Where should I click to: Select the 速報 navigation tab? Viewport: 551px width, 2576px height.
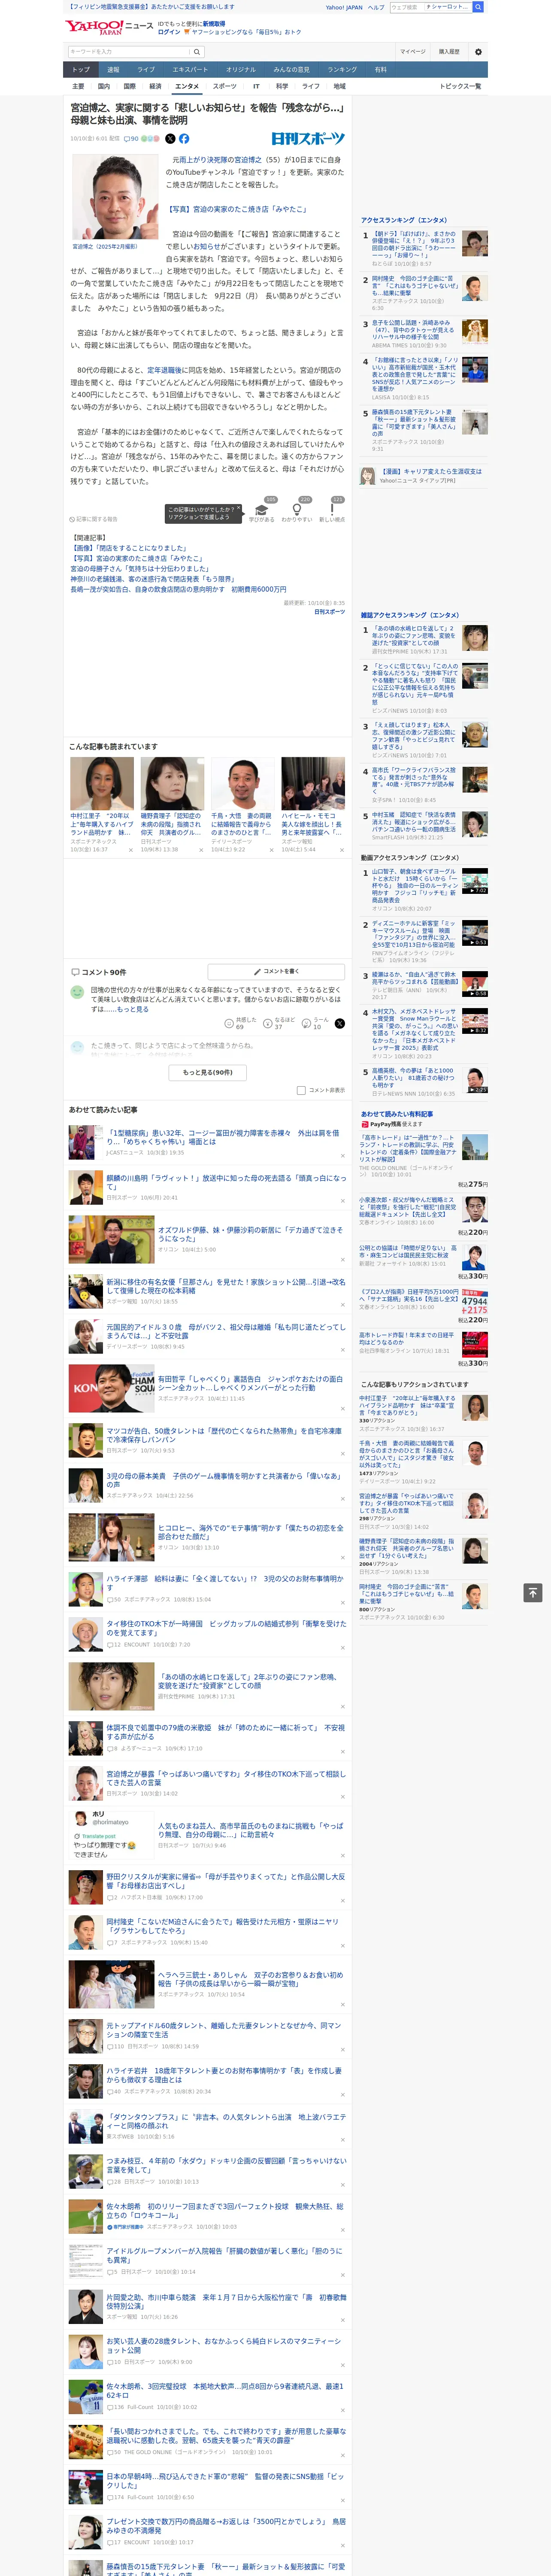(113, 70)
